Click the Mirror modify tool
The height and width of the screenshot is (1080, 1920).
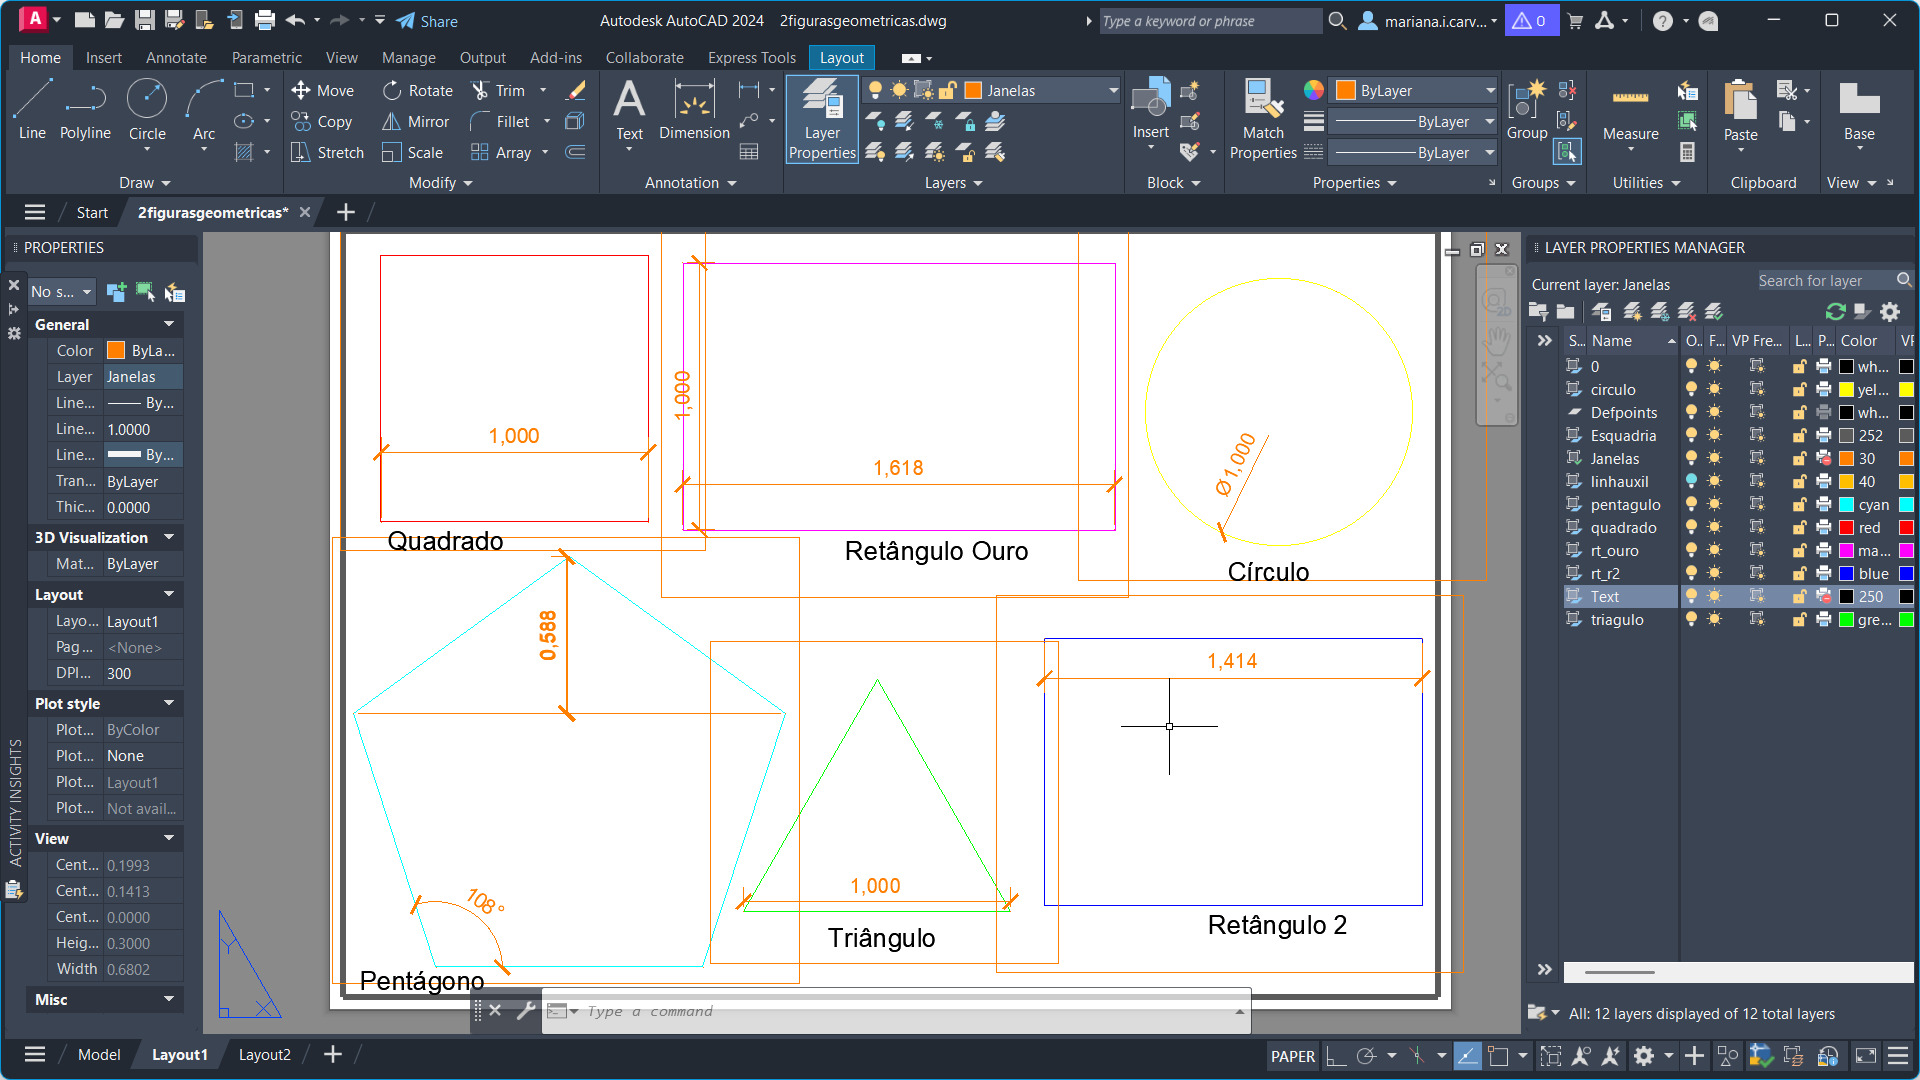click(x=416, y=122)
